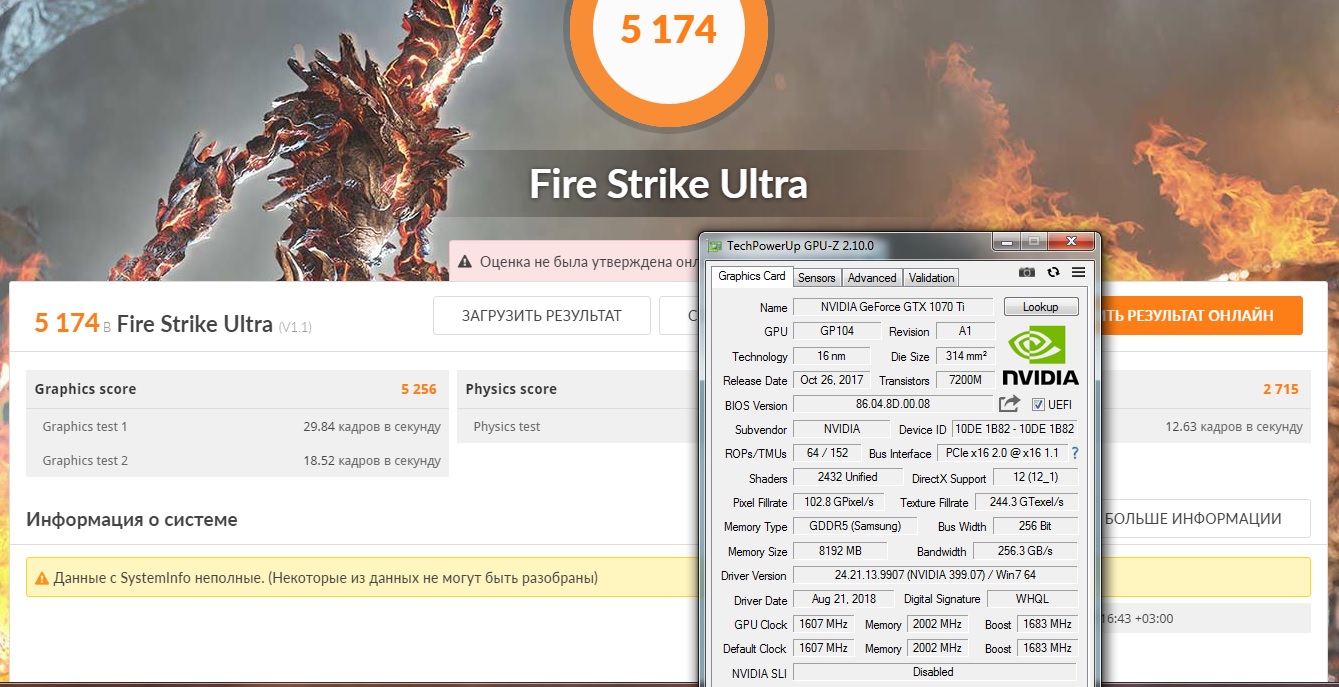Open the GPU-Z hamburger menu
The image size is (1339, 687).
coord(1078,272)
